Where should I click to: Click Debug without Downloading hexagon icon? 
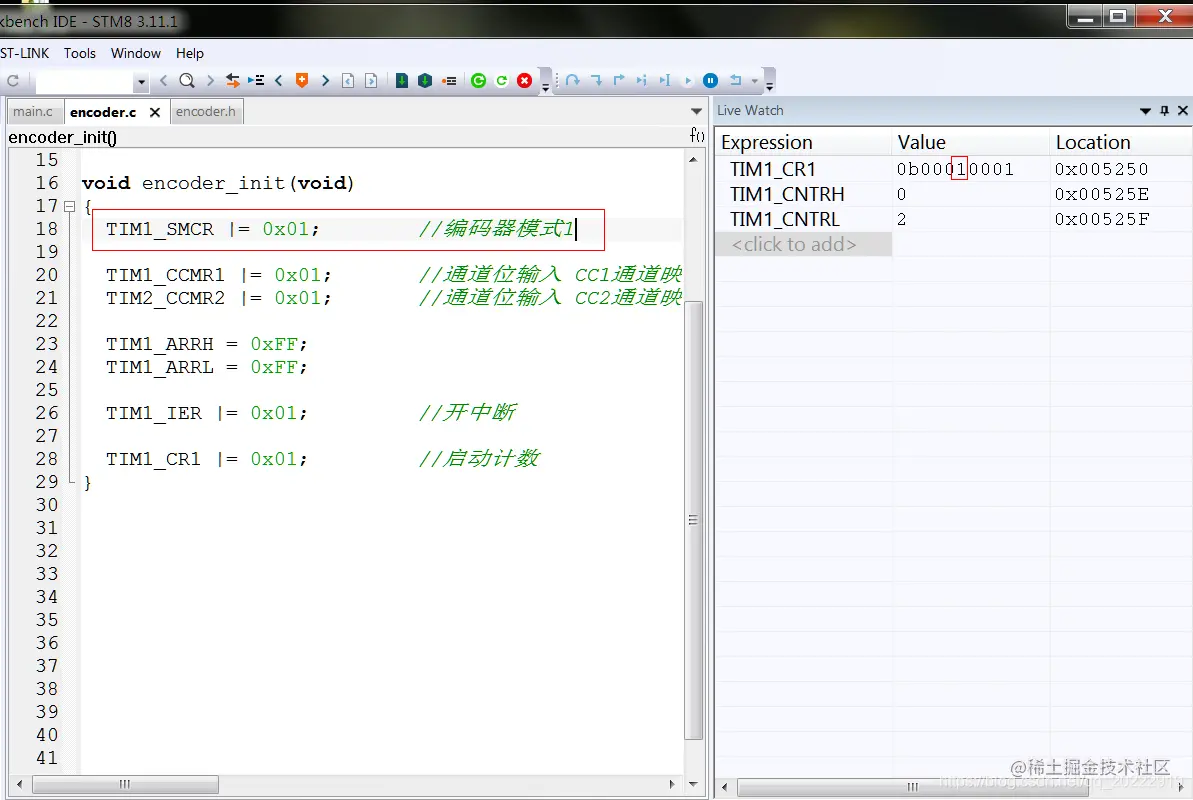(425, 81)
